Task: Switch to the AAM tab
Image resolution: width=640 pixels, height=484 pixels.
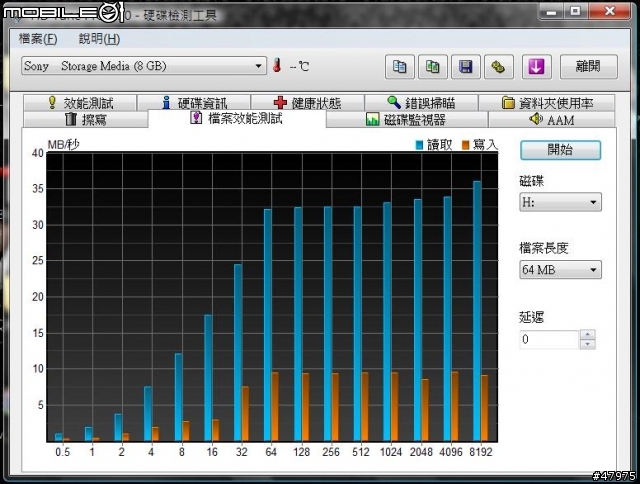Action: [x=552, y=119]
